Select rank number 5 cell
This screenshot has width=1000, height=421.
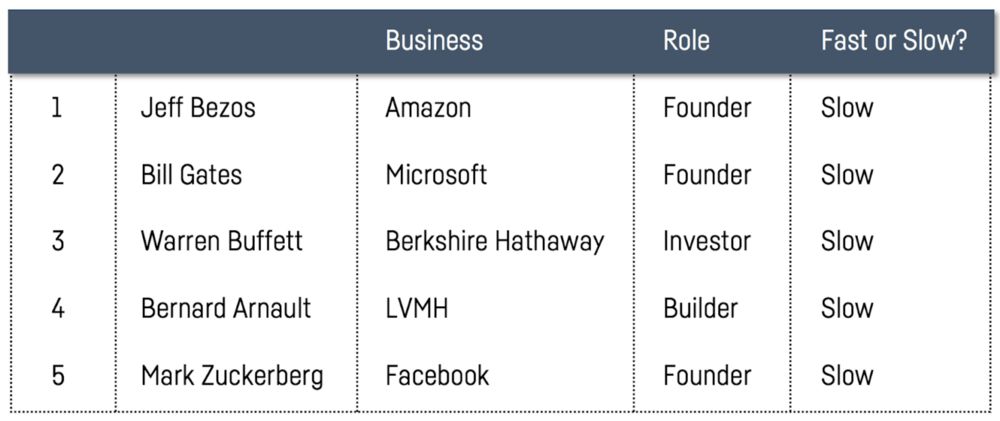[57, 376]
